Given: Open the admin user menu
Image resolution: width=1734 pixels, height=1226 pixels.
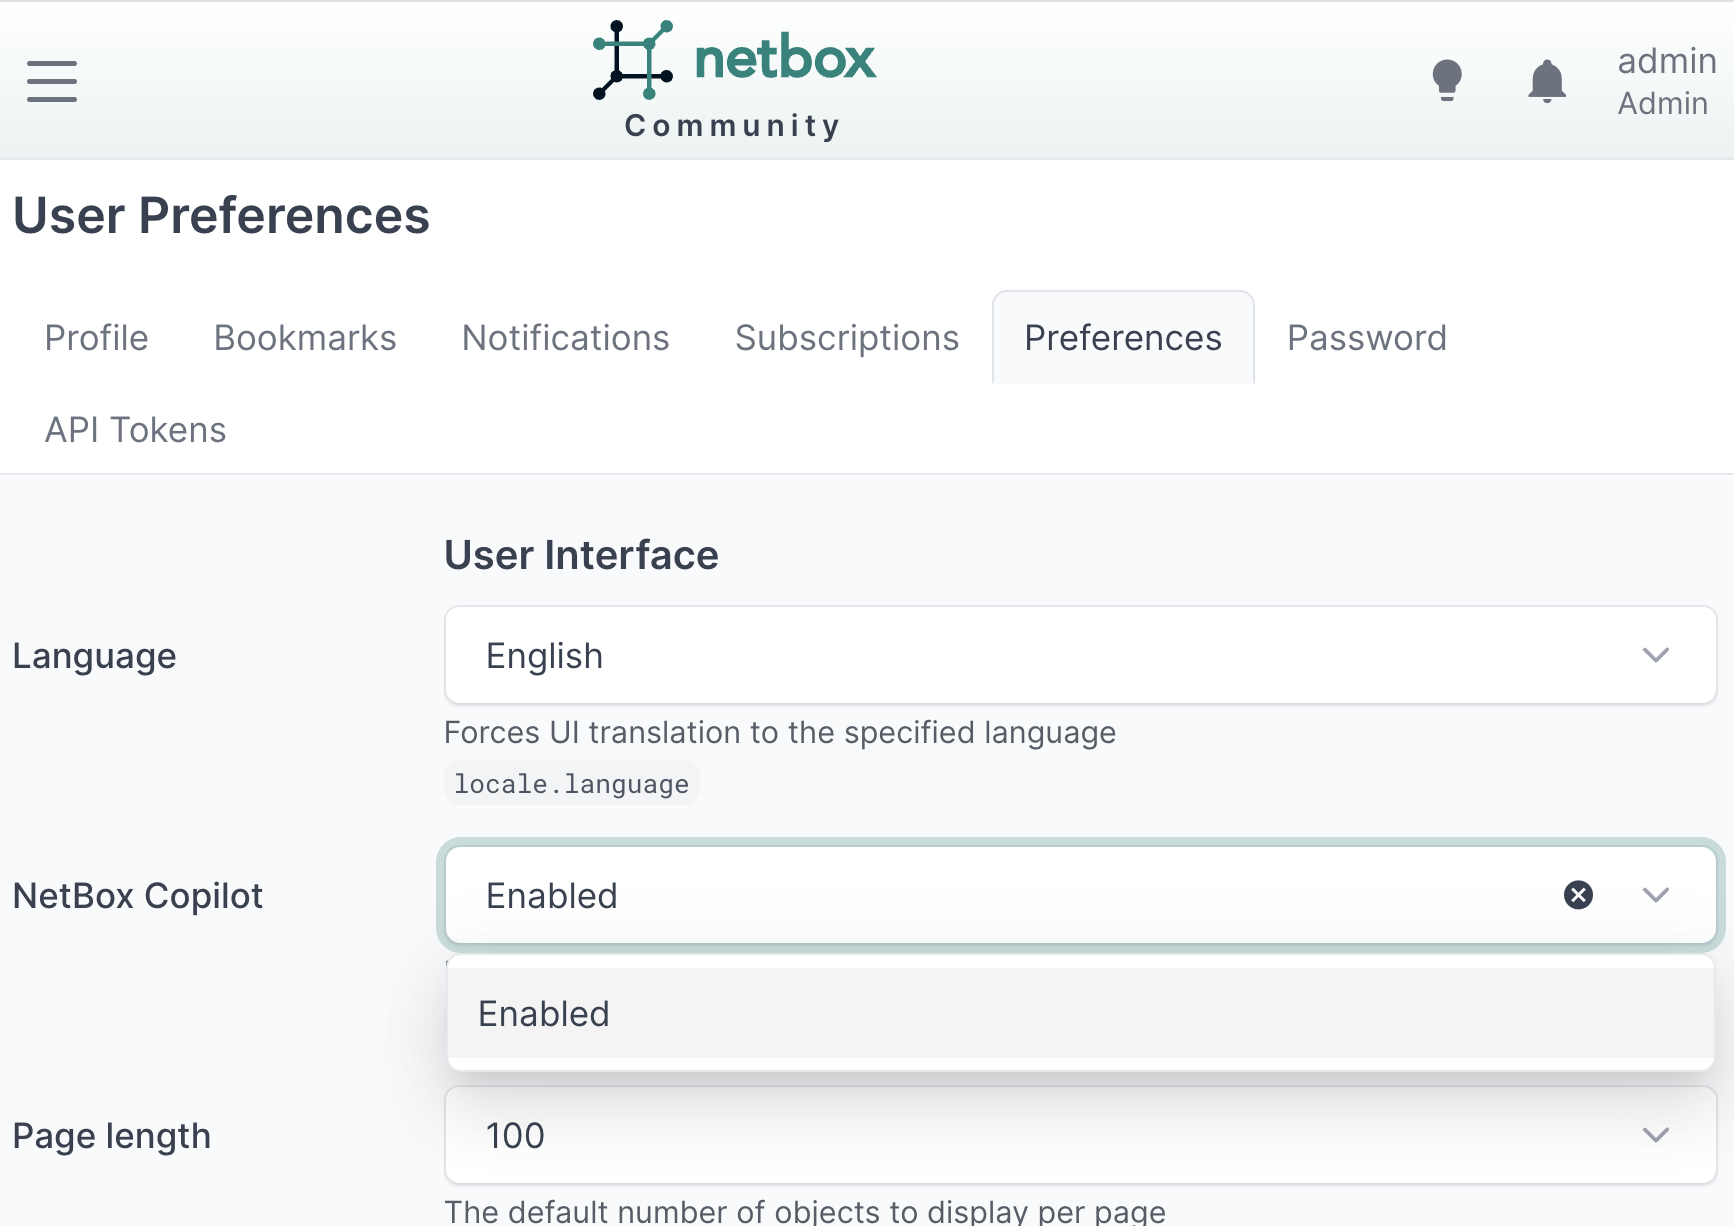Looking at the screenshot, I should pos(1662,80).
